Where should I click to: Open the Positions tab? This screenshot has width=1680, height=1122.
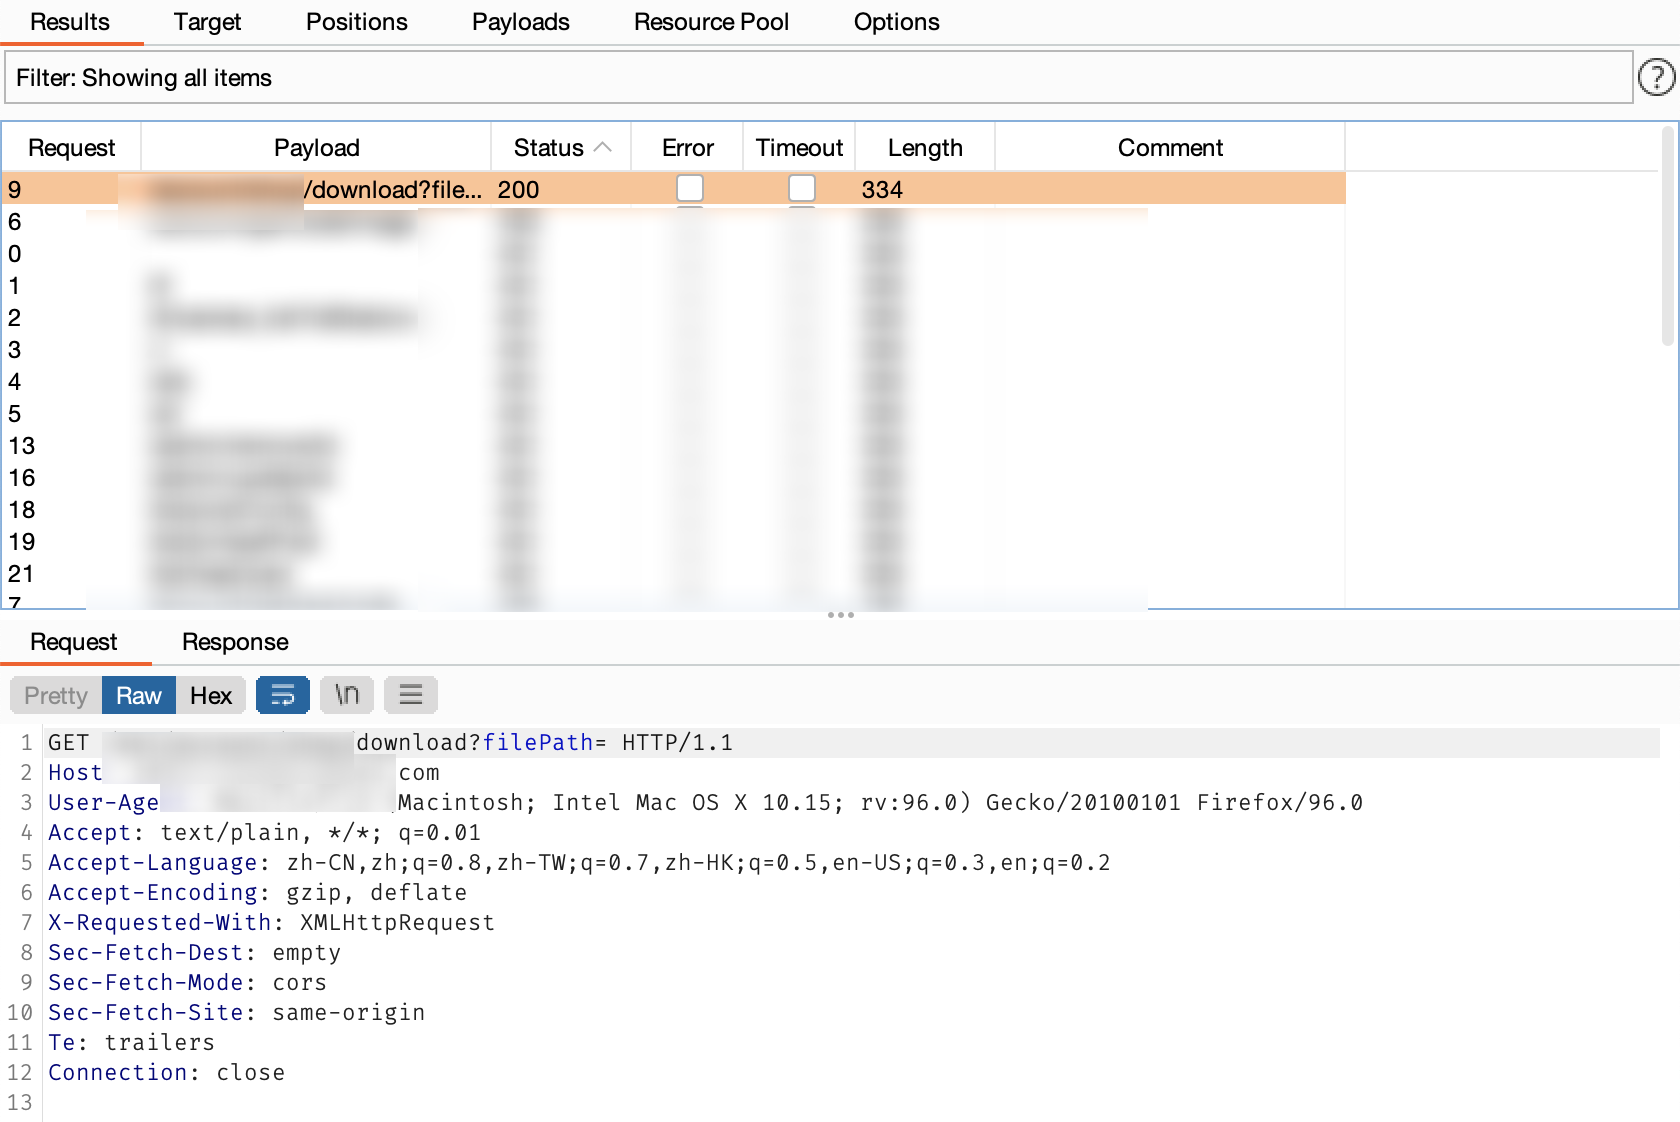click(x=357, y=22)
